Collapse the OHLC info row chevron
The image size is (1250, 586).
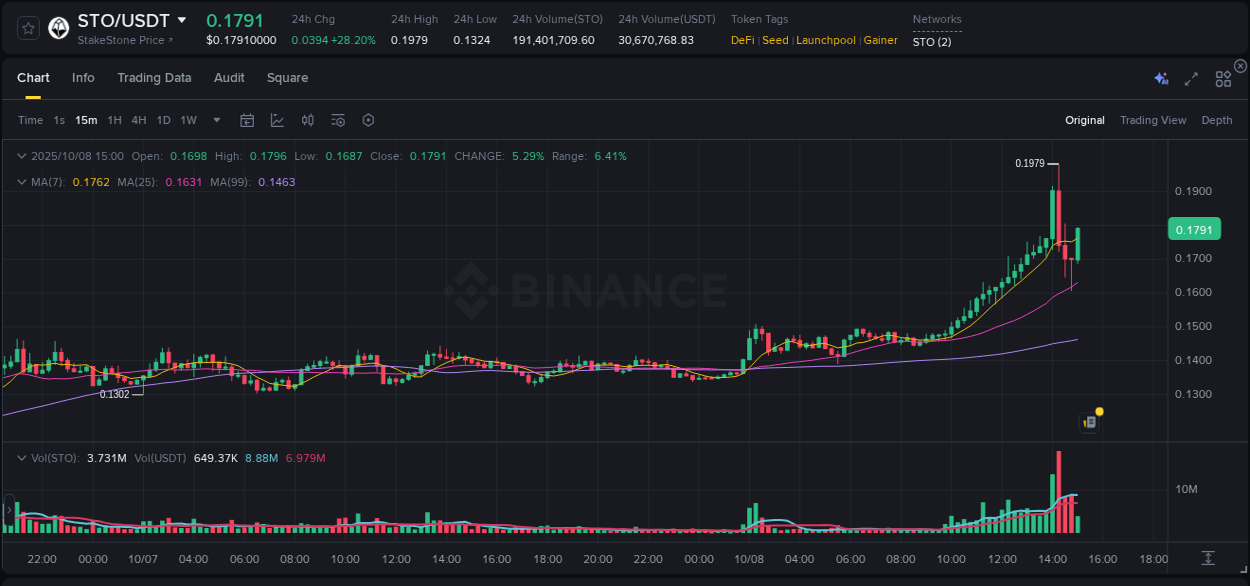(20, 156)
